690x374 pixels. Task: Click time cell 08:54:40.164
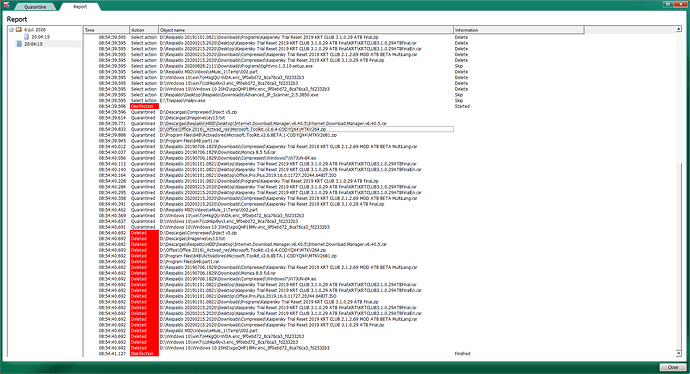pyautogui.click(x=112, y=175)
